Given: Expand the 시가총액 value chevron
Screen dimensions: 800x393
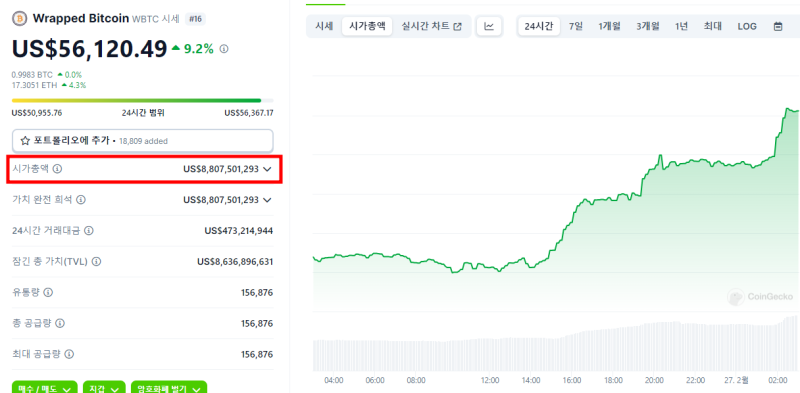Looking at the screenshot, I should pyautogui.click(x=267, y=169).
